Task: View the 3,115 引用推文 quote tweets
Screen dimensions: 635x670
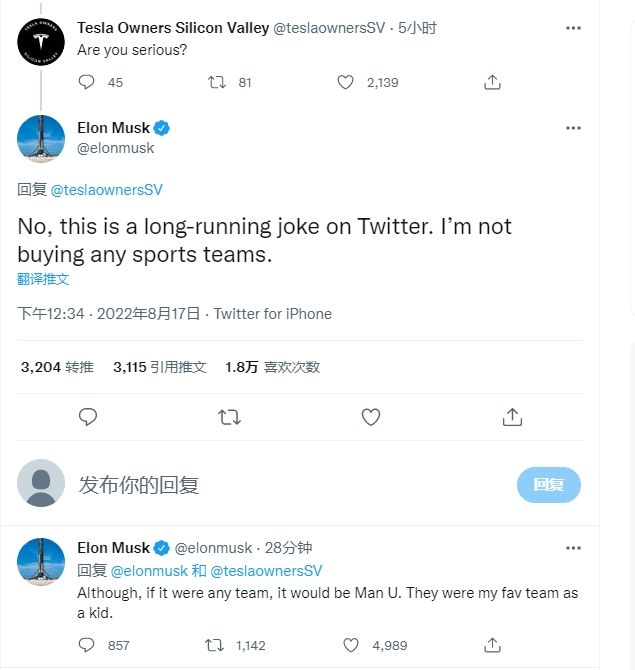Action: (160, 367)
